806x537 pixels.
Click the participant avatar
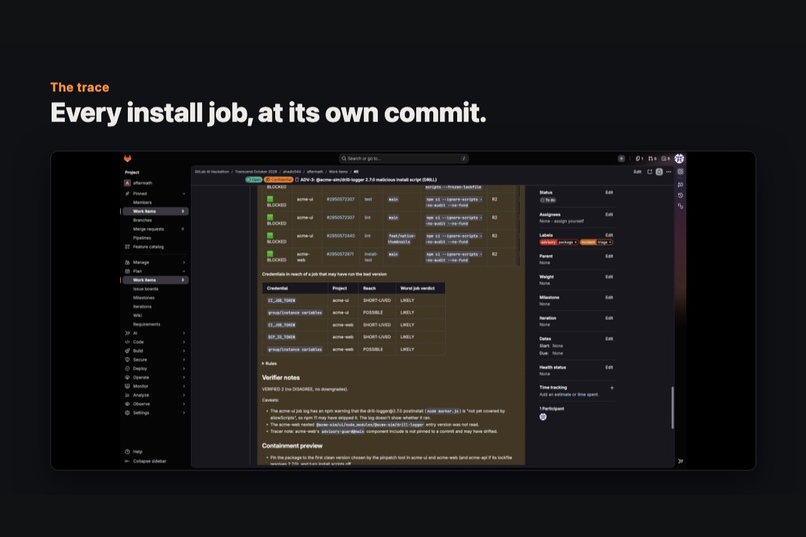click(543, 417)
